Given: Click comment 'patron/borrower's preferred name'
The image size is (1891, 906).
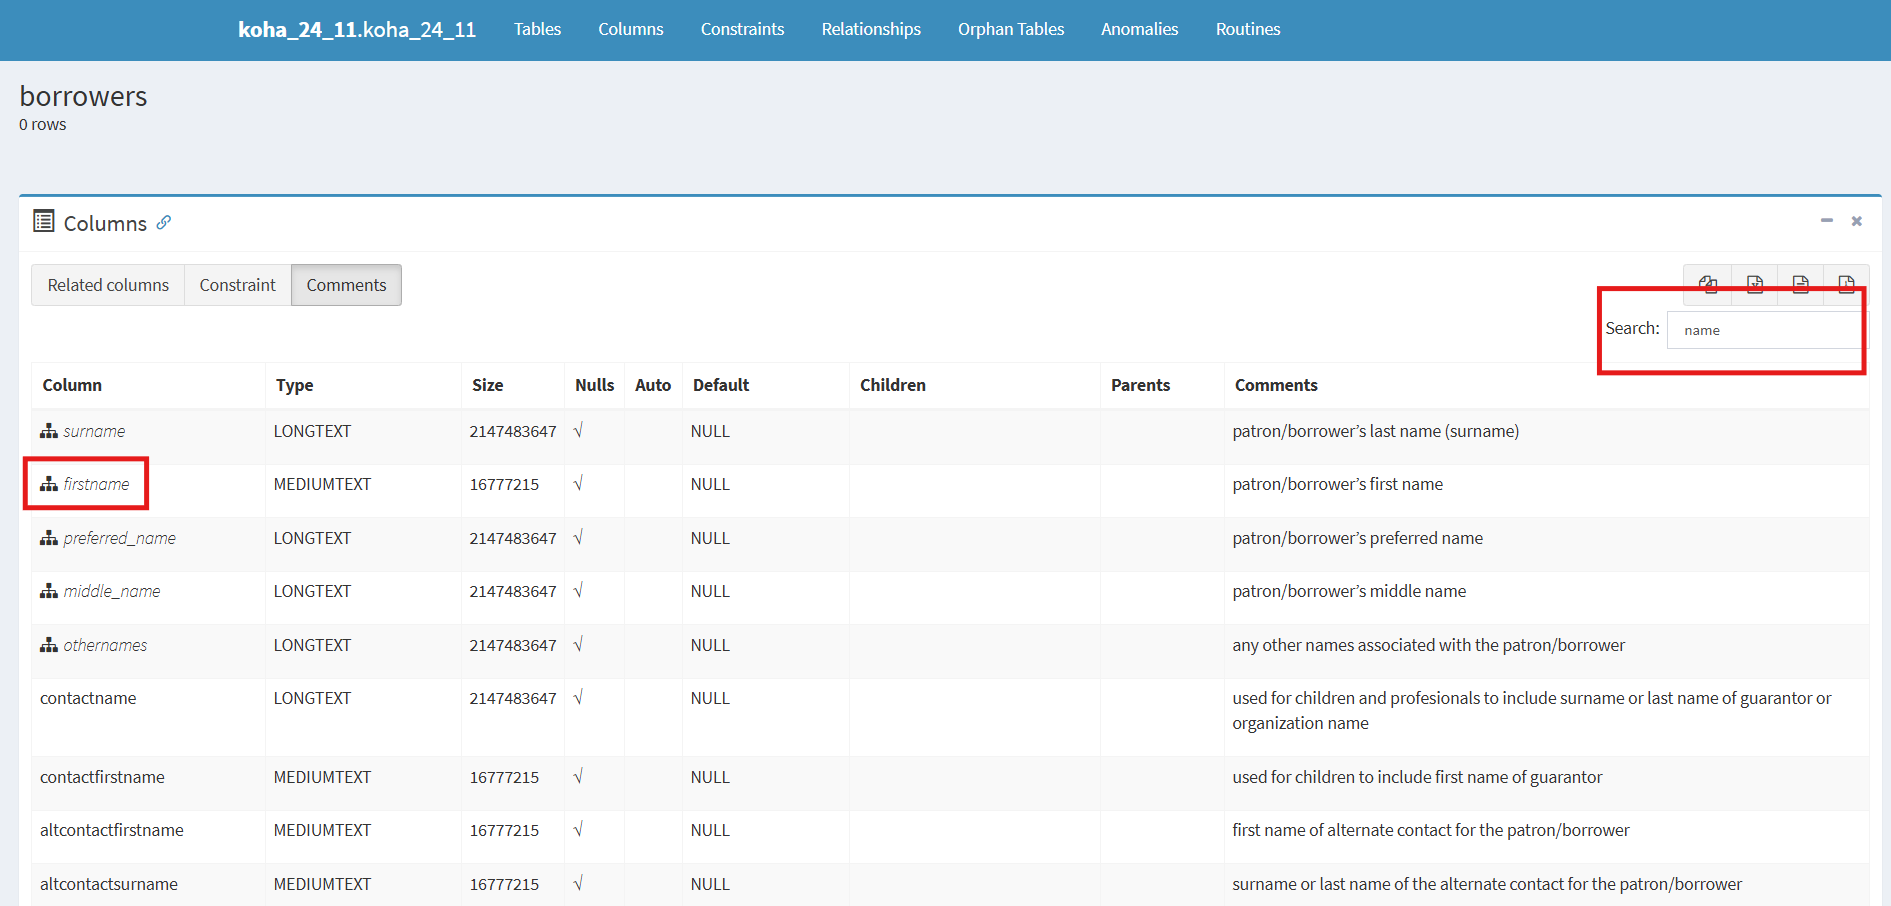Looking at the screenshot, I should [1357, 538].
